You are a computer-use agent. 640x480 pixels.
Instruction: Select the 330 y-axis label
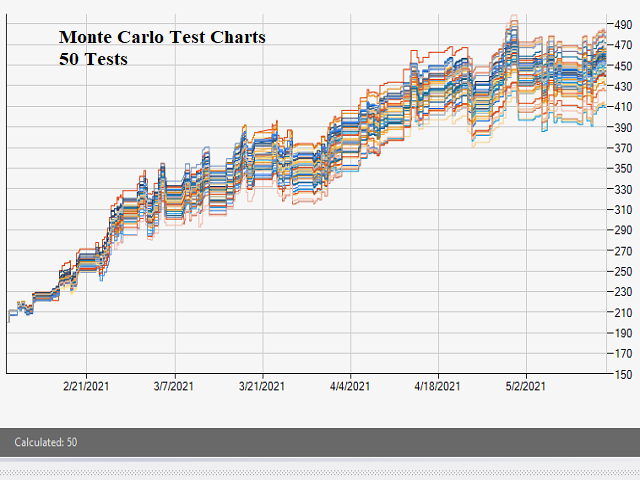coord(625,189)
